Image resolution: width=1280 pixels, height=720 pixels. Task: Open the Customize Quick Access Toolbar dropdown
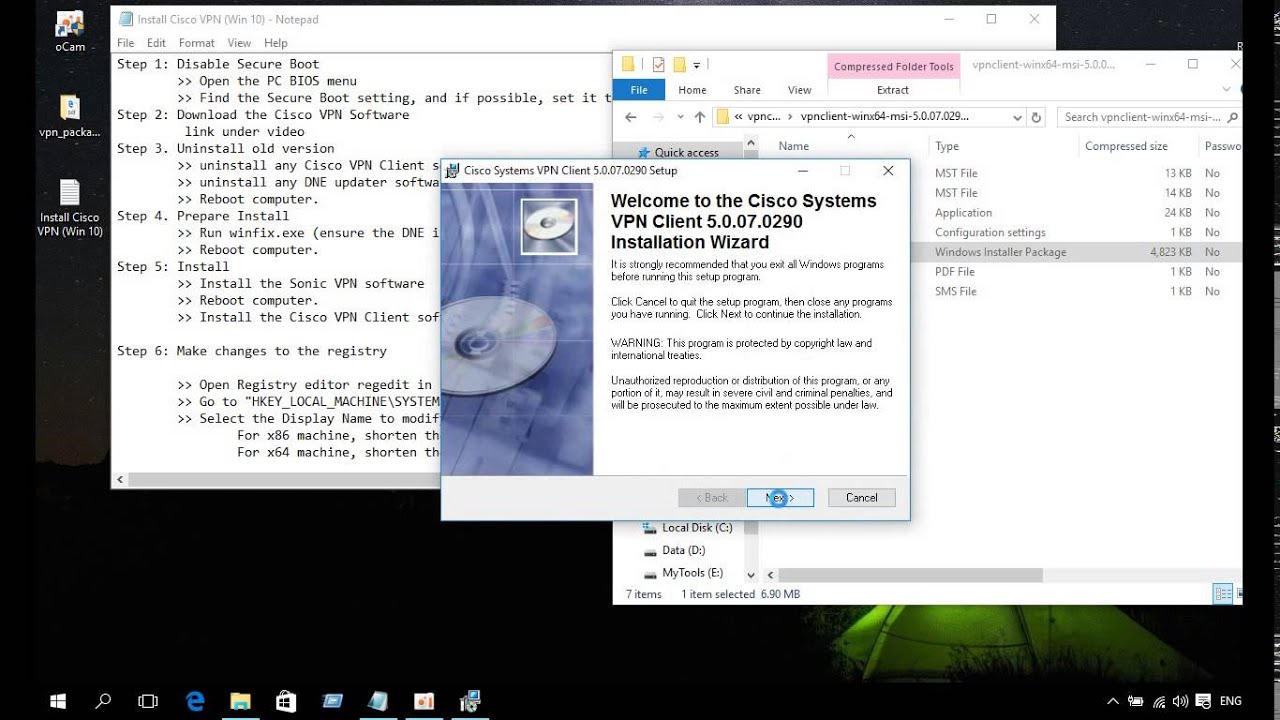[x=697, y=65]
